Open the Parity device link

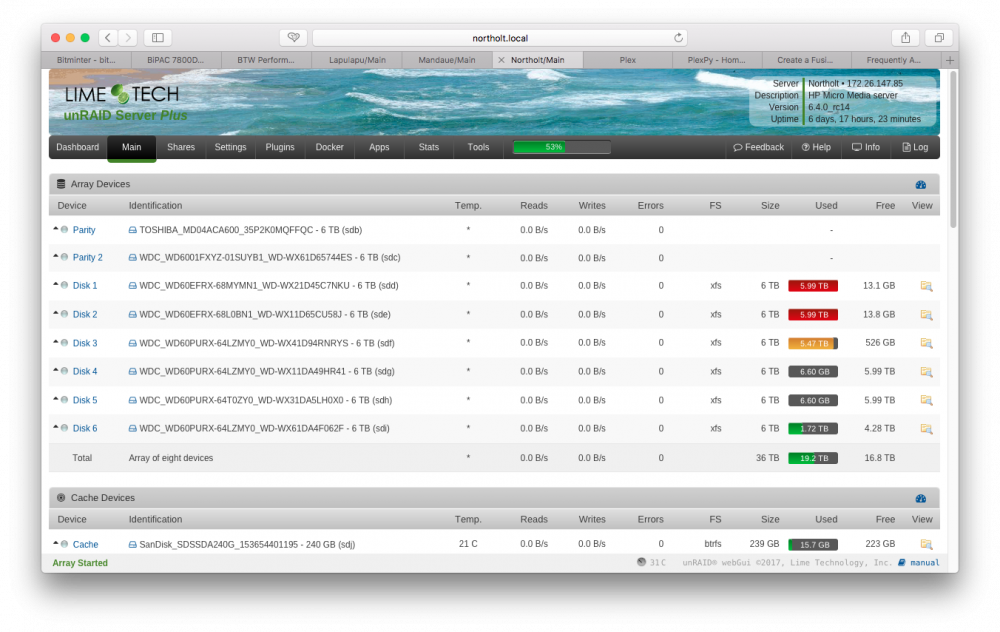click(84, 230)
